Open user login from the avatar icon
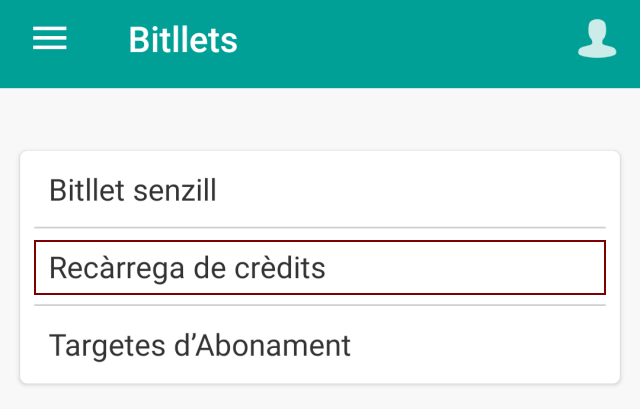Viewport: 640px width, 409px height. 597,39
